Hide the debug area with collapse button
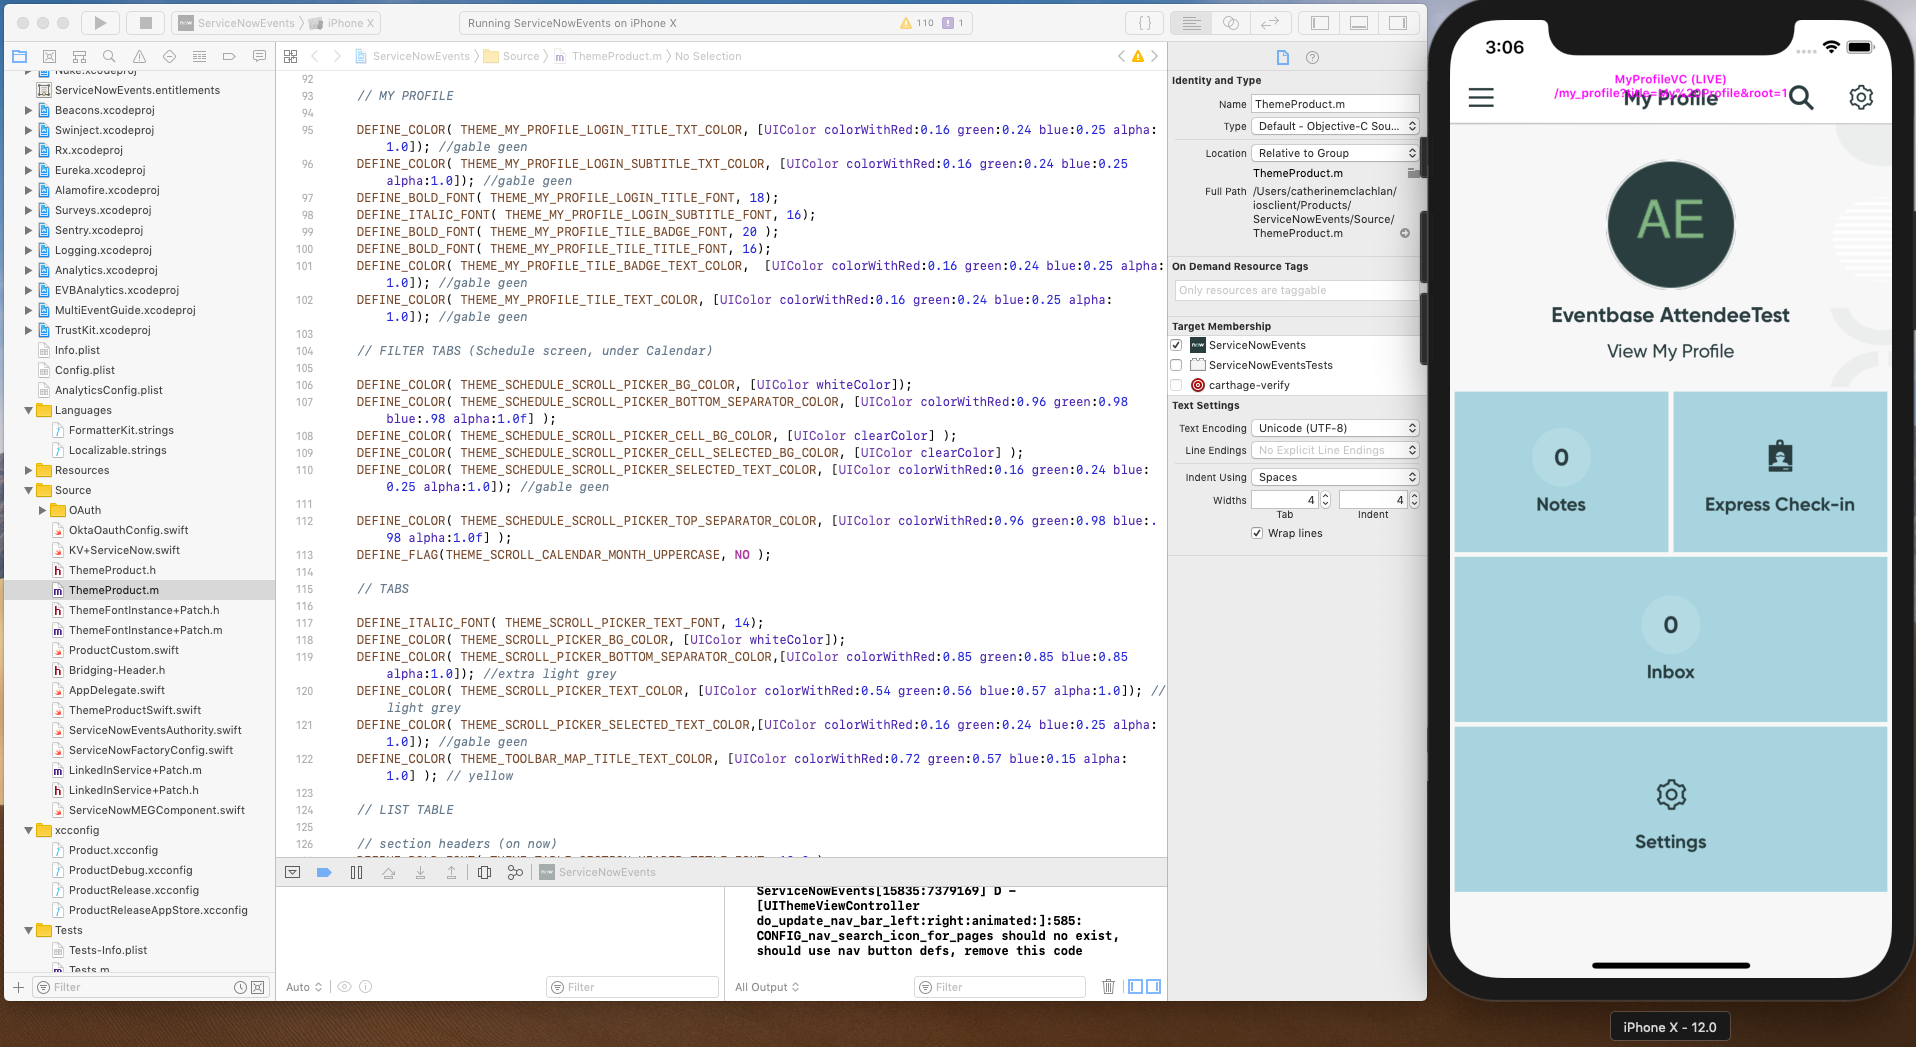1916x1047 pixels. (292, 872)
